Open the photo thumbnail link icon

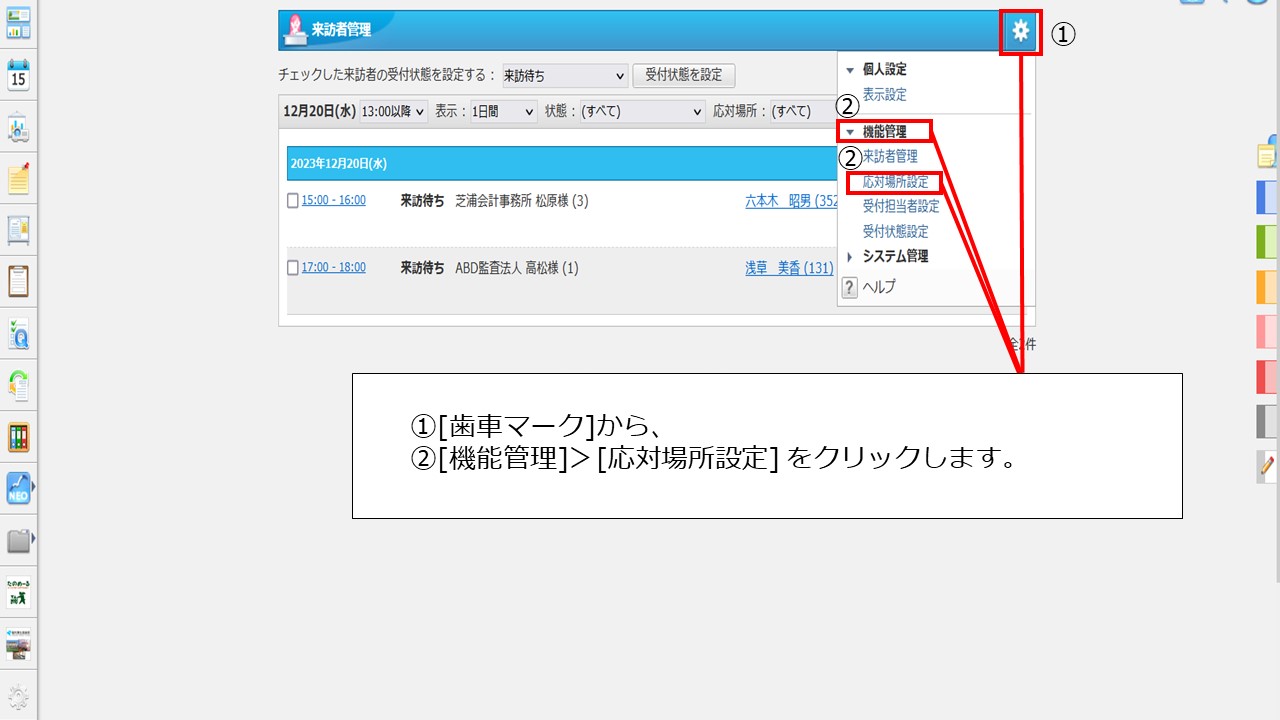pos(18,644)
